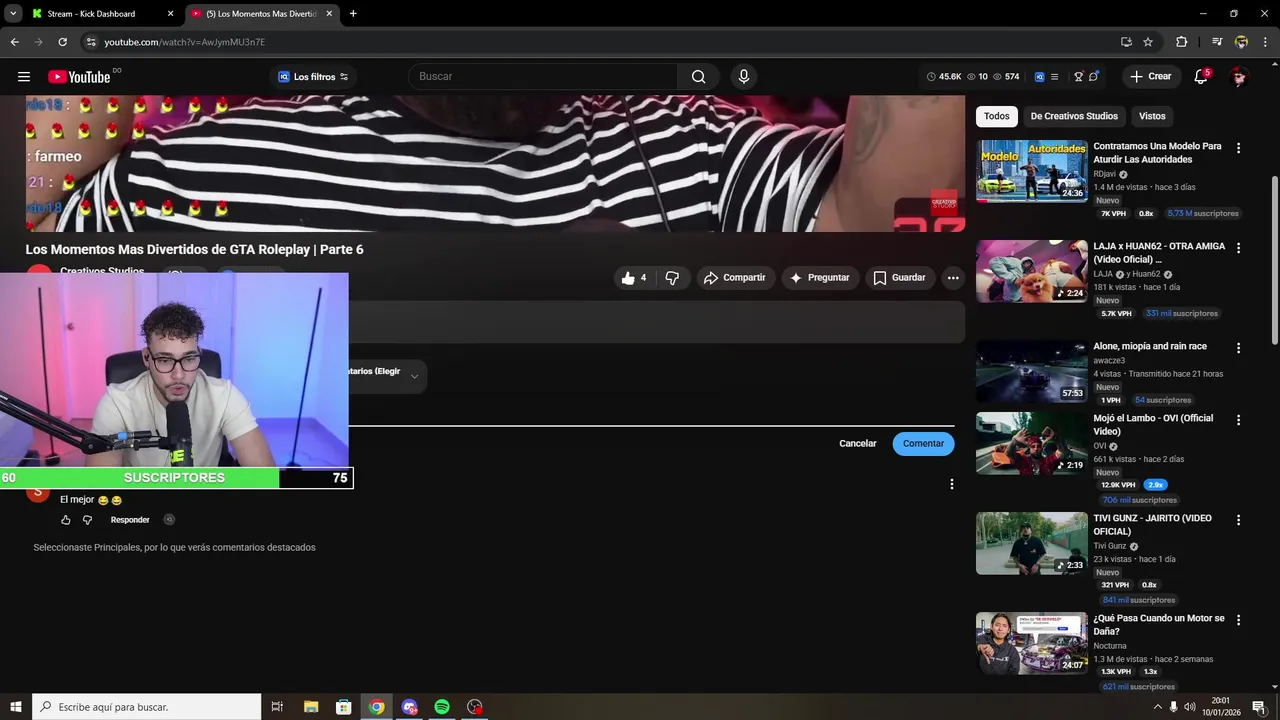Open the account avatar menu

click(x=1239, y=77)
